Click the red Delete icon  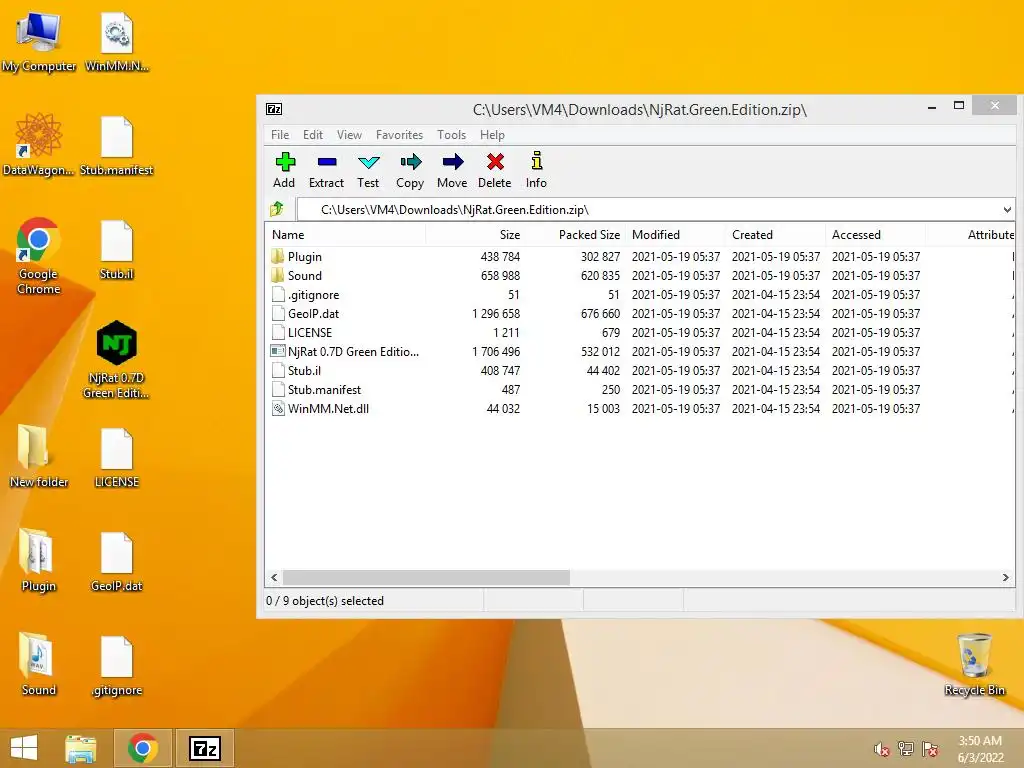pyautogui.click(x=495, y=162)
